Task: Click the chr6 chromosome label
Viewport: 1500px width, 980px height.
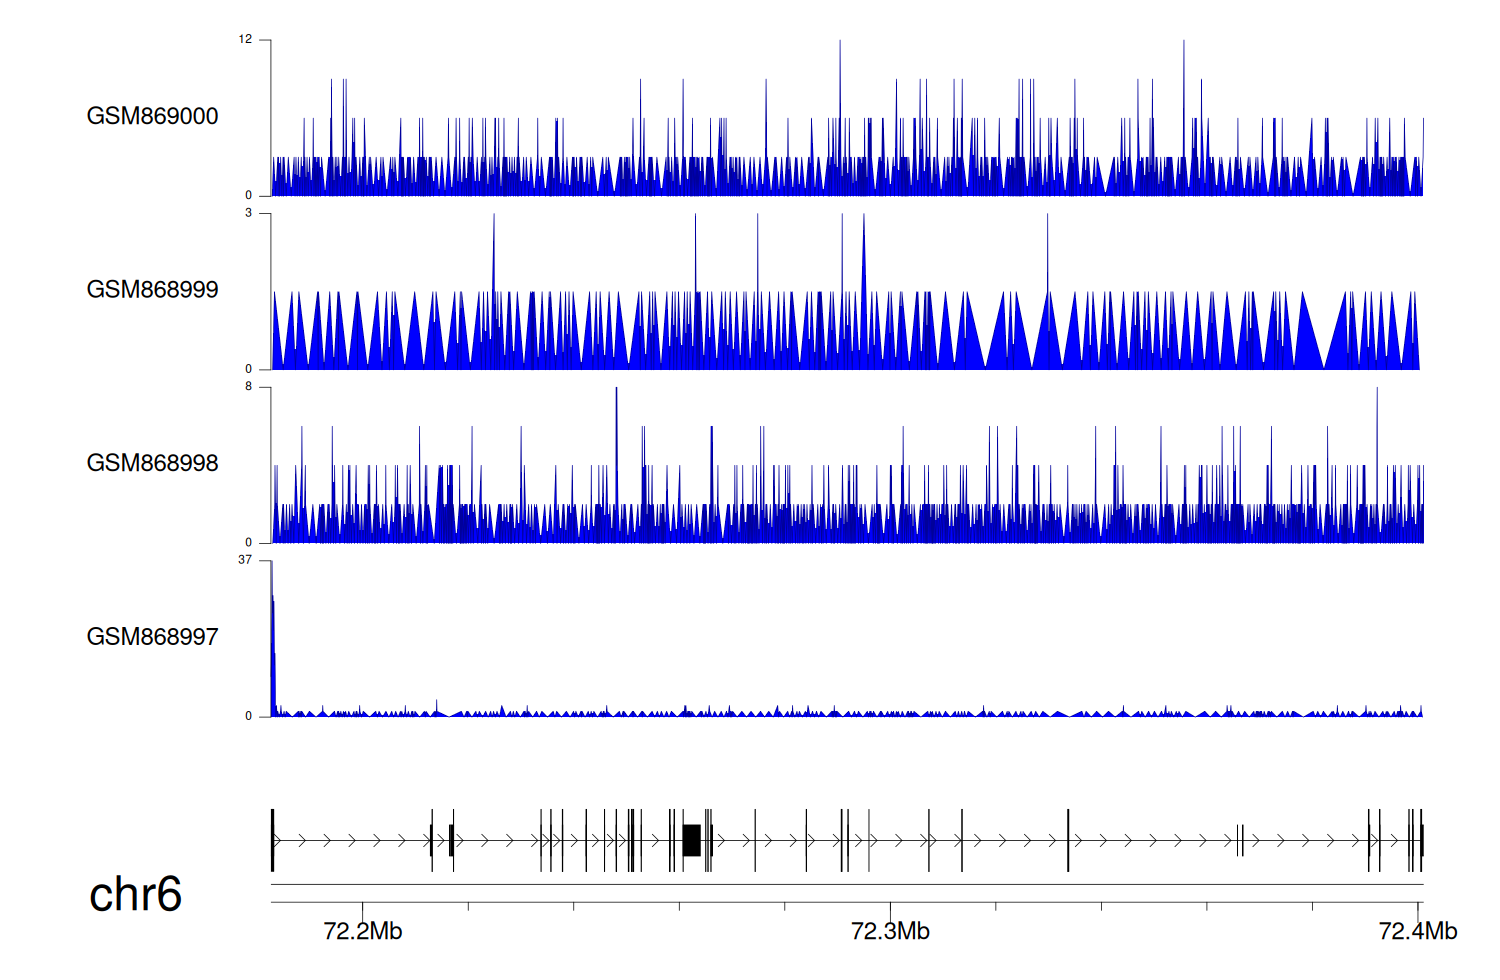Action: coord(135,894)
